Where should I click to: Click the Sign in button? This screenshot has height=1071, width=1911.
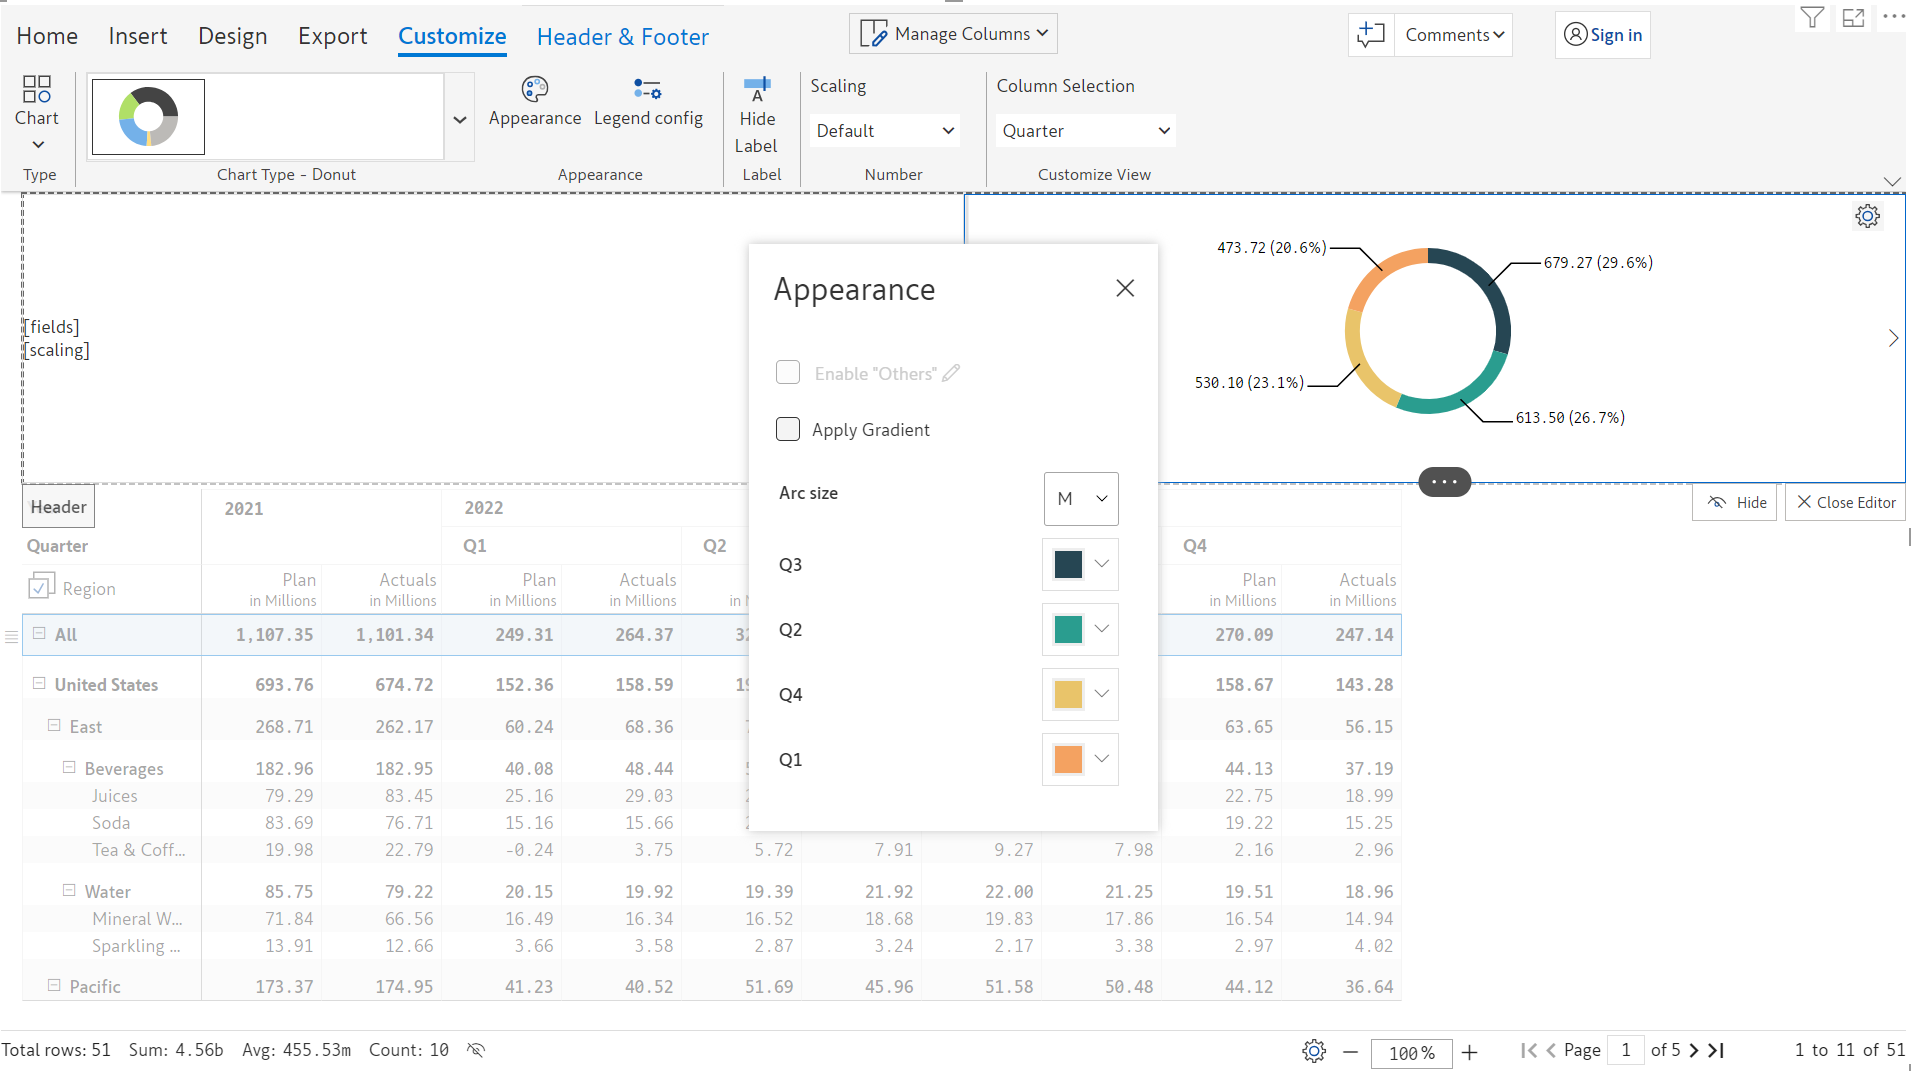pos(1602,35)
